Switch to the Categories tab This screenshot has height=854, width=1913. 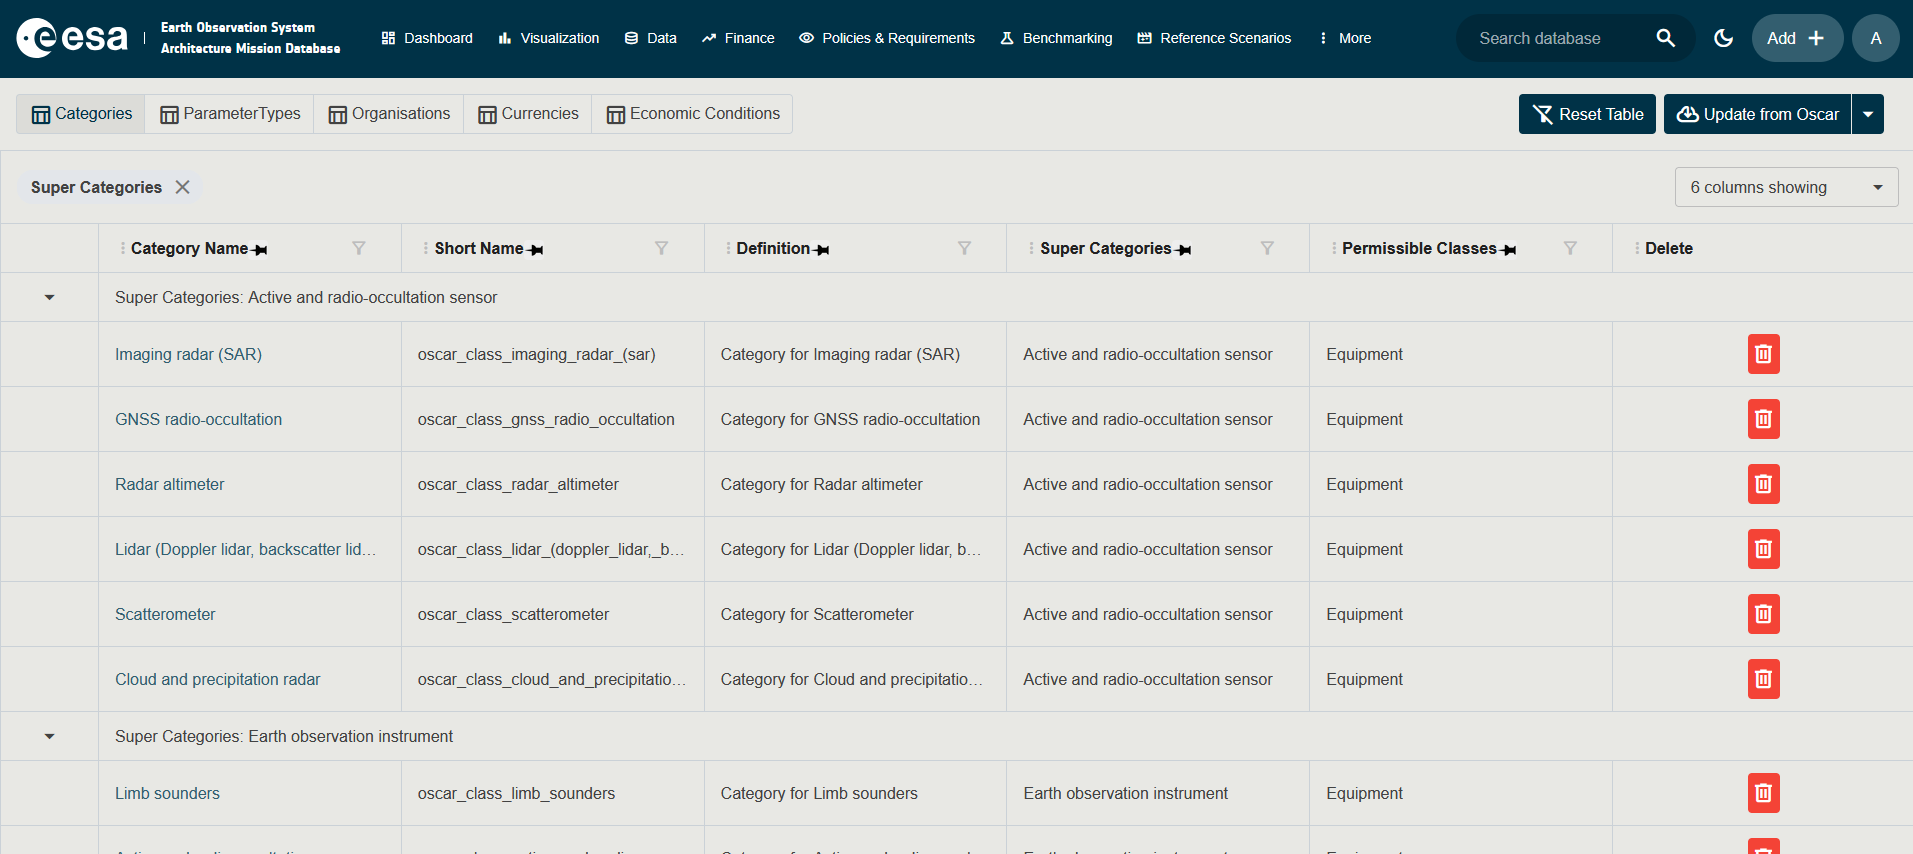(81, 114)
